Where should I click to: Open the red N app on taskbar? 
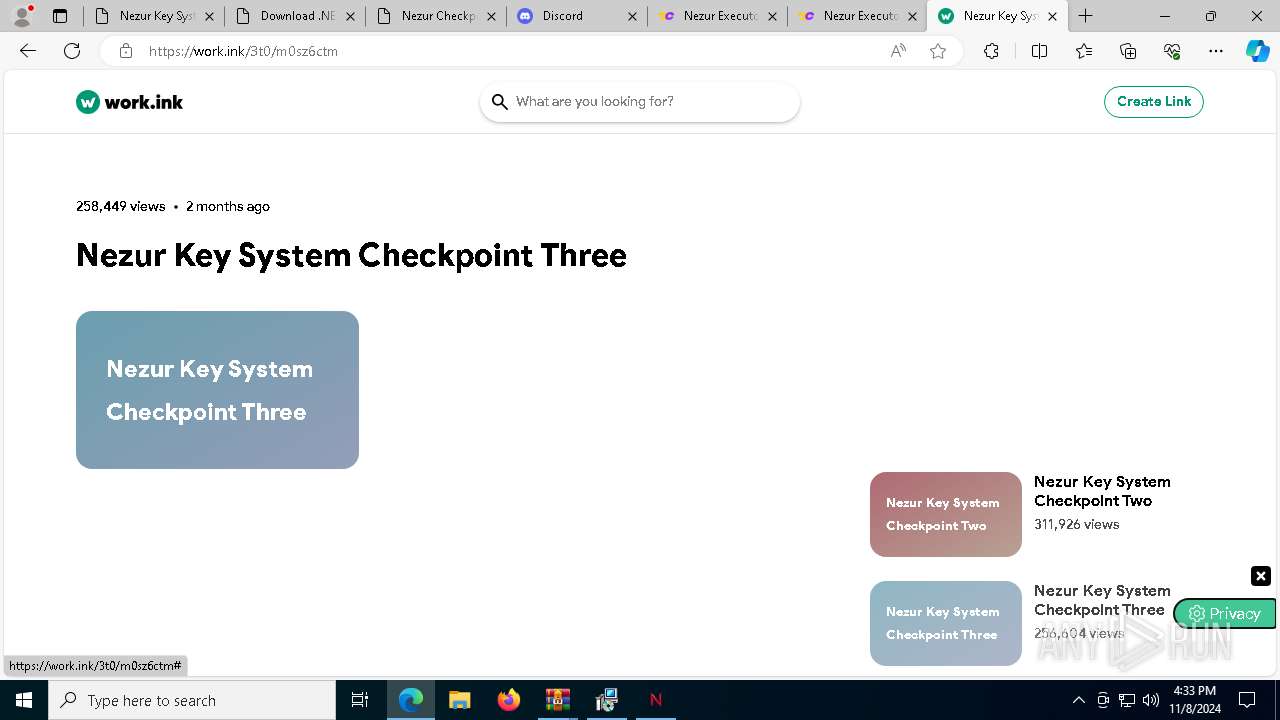pyautogui.click(x=656, y=700)
